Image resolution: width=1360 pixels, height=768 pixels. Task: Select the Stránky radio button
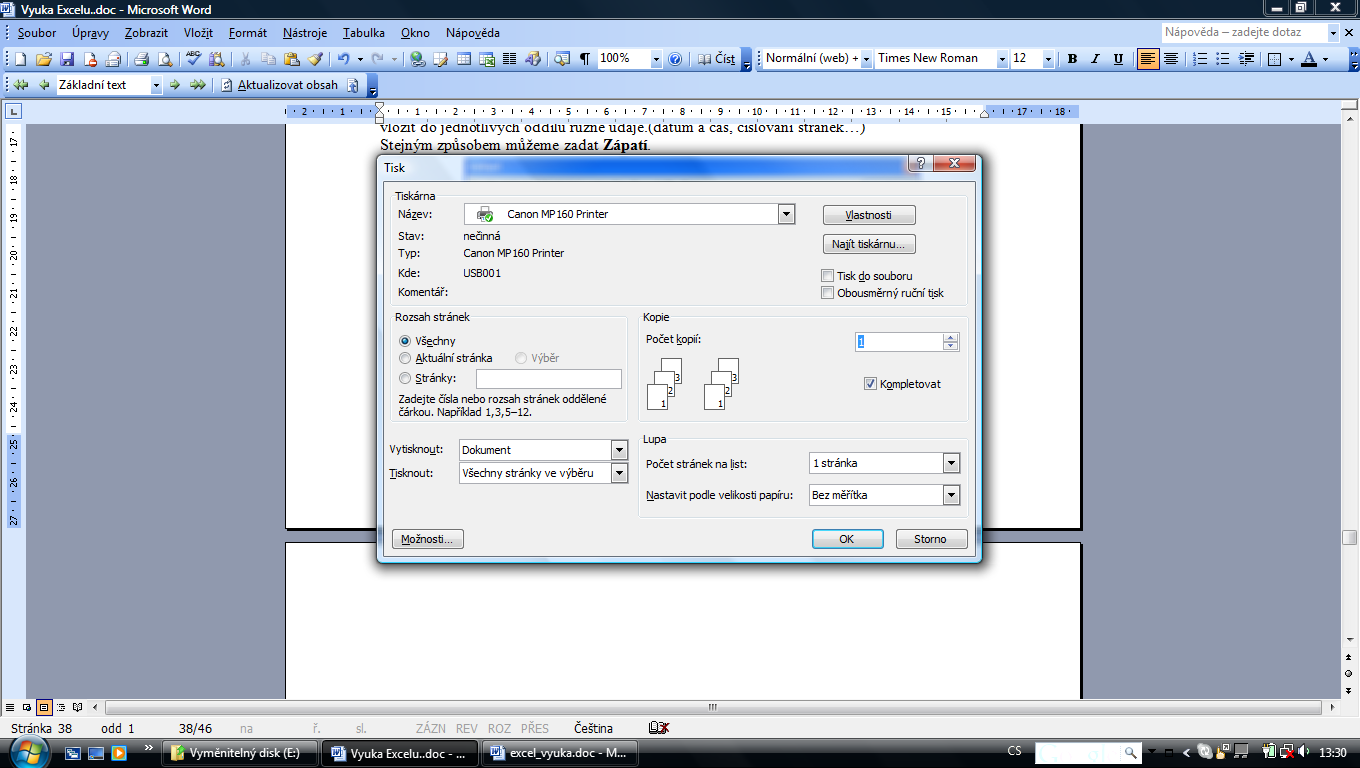(405, 378)
